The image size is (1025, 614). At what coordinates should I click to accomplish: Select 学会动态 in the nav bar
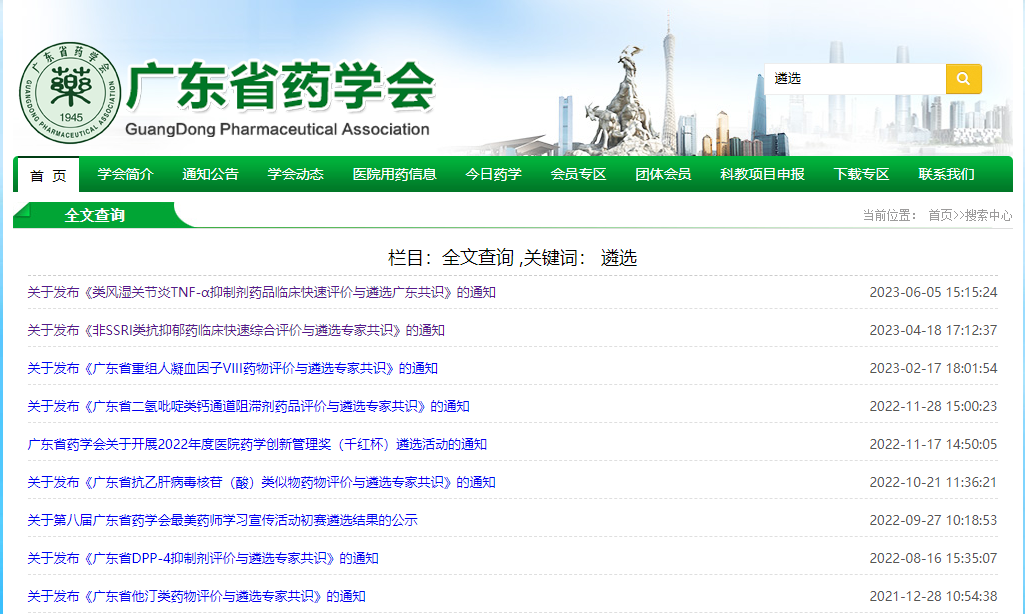[295, 174]
